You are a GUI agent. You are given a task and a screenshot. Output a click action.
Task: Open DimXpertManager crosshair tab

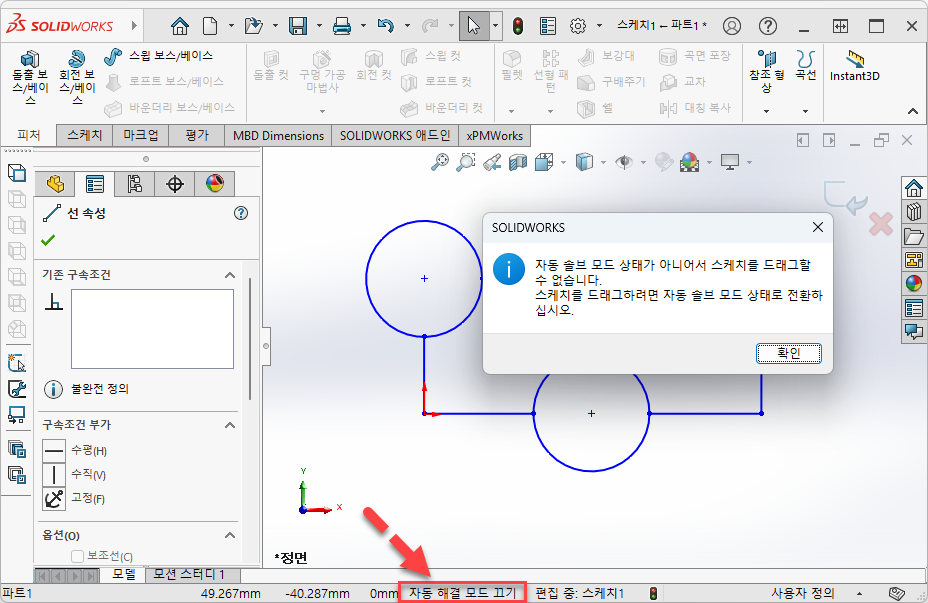(x=175, y=184)
